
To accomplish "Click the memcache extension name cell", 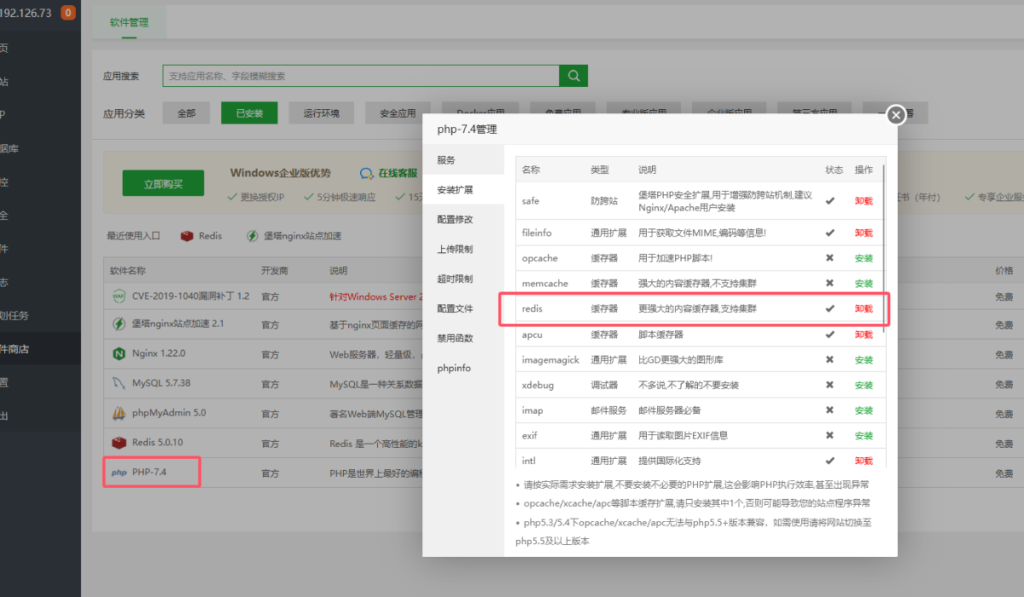I will (545, 283).
